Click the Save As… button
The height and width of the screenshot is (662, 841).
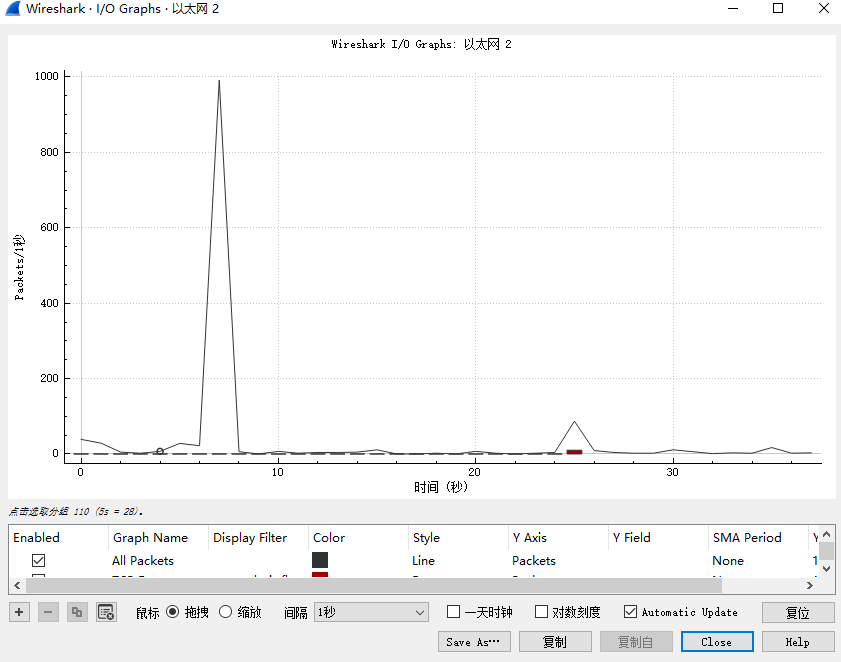pos(474,642)
